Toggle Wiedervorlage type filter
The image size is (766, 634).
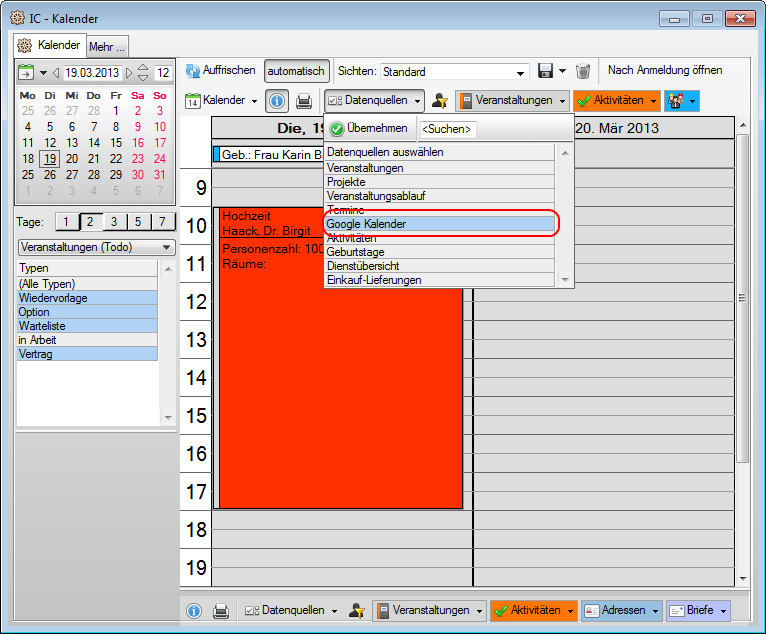coord(87,298)
